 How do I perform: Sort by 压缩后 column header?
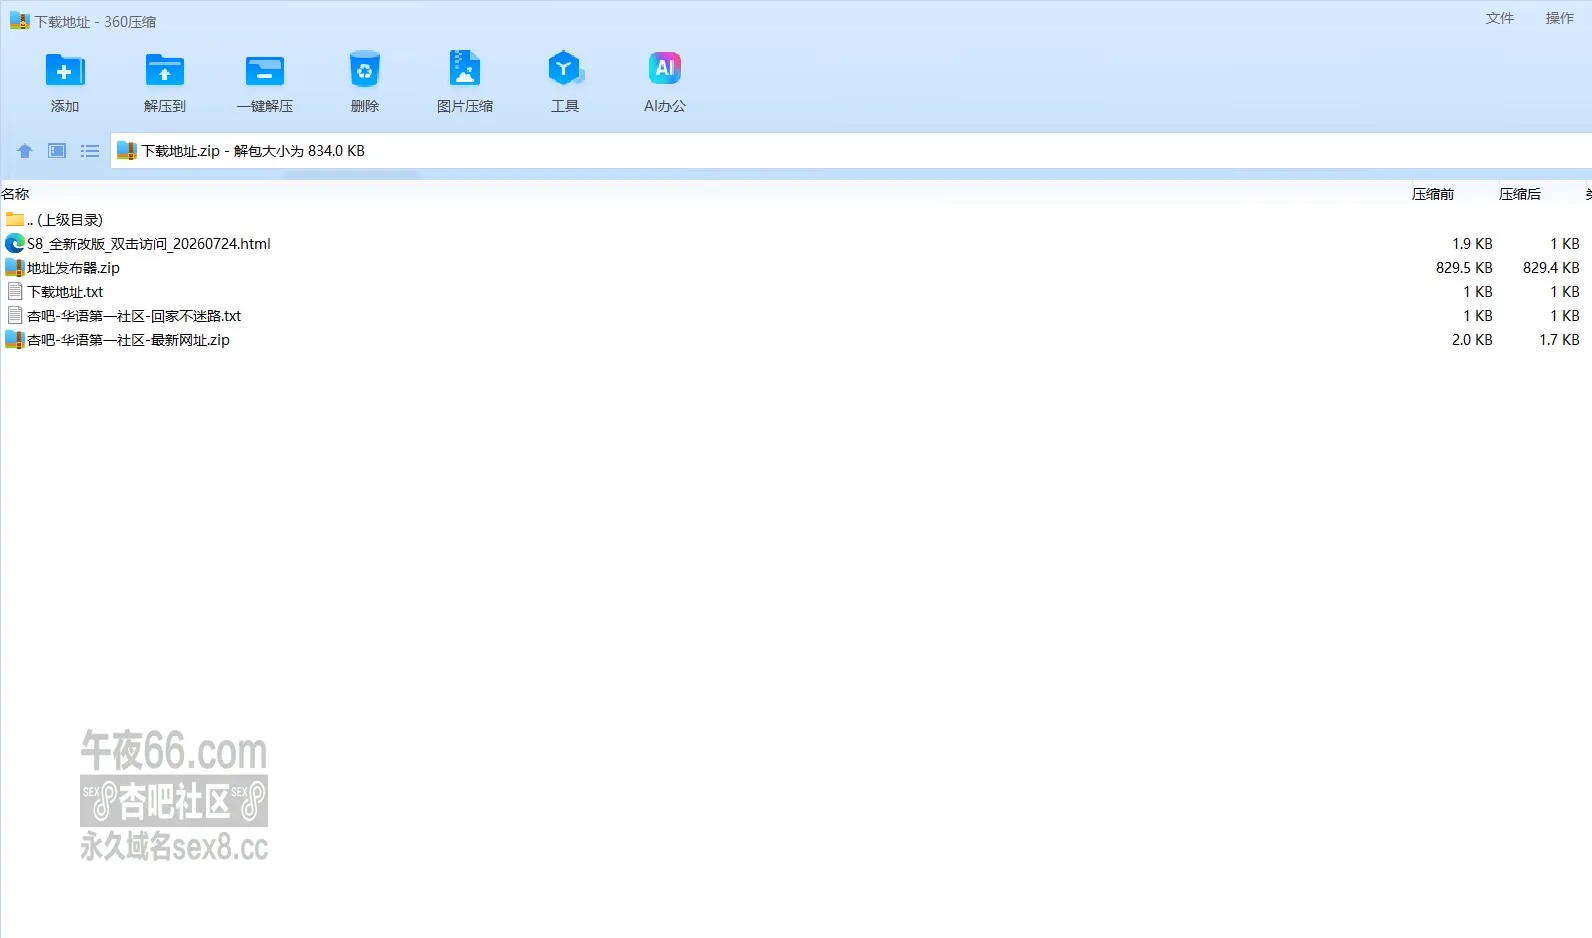[x=1520, y=194]
